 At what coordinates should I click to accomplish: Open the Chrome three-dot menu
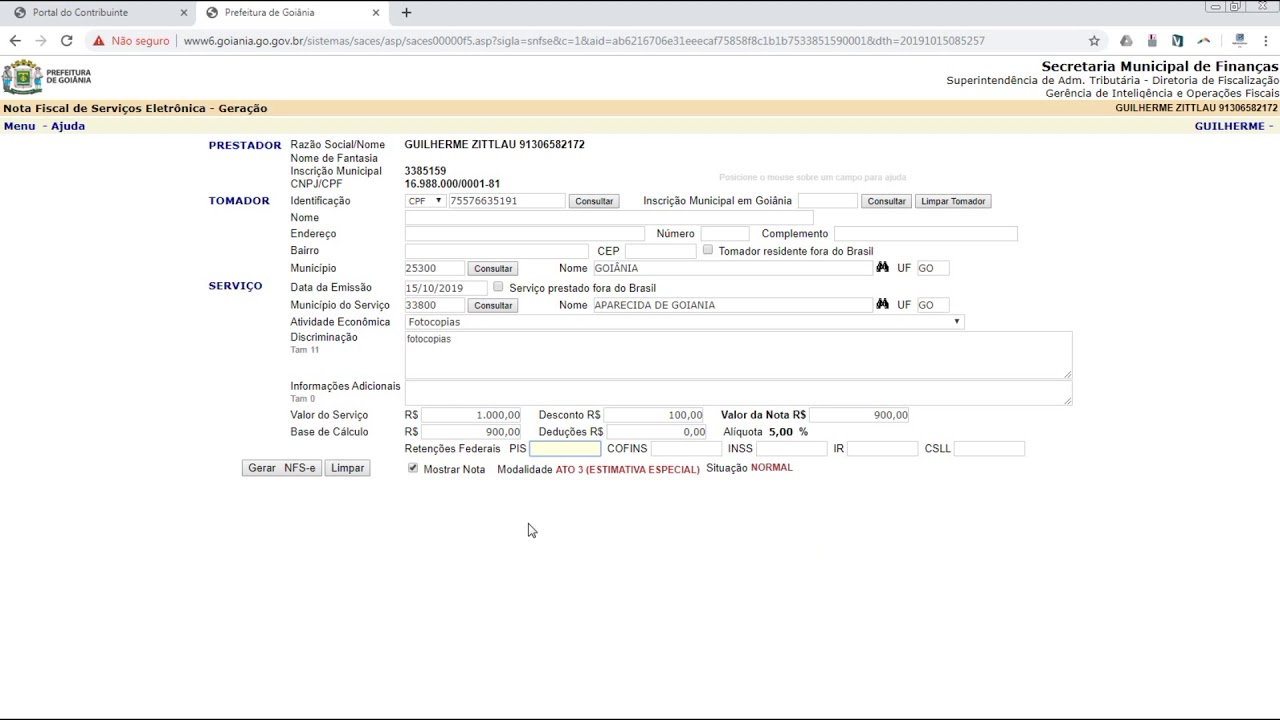(1267, 41)
